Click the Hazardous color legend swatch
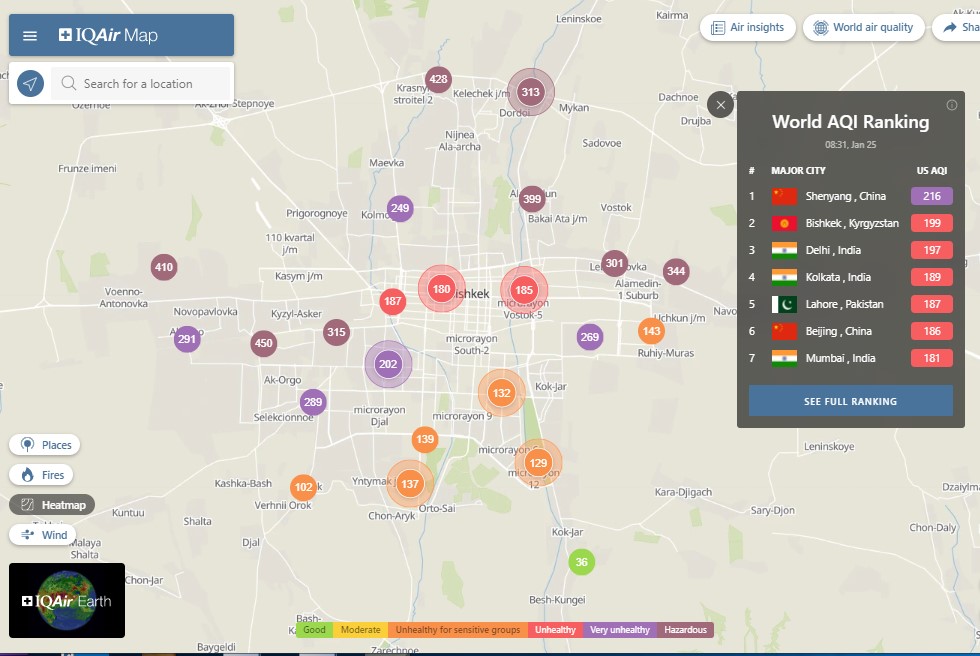 (685, 630)
